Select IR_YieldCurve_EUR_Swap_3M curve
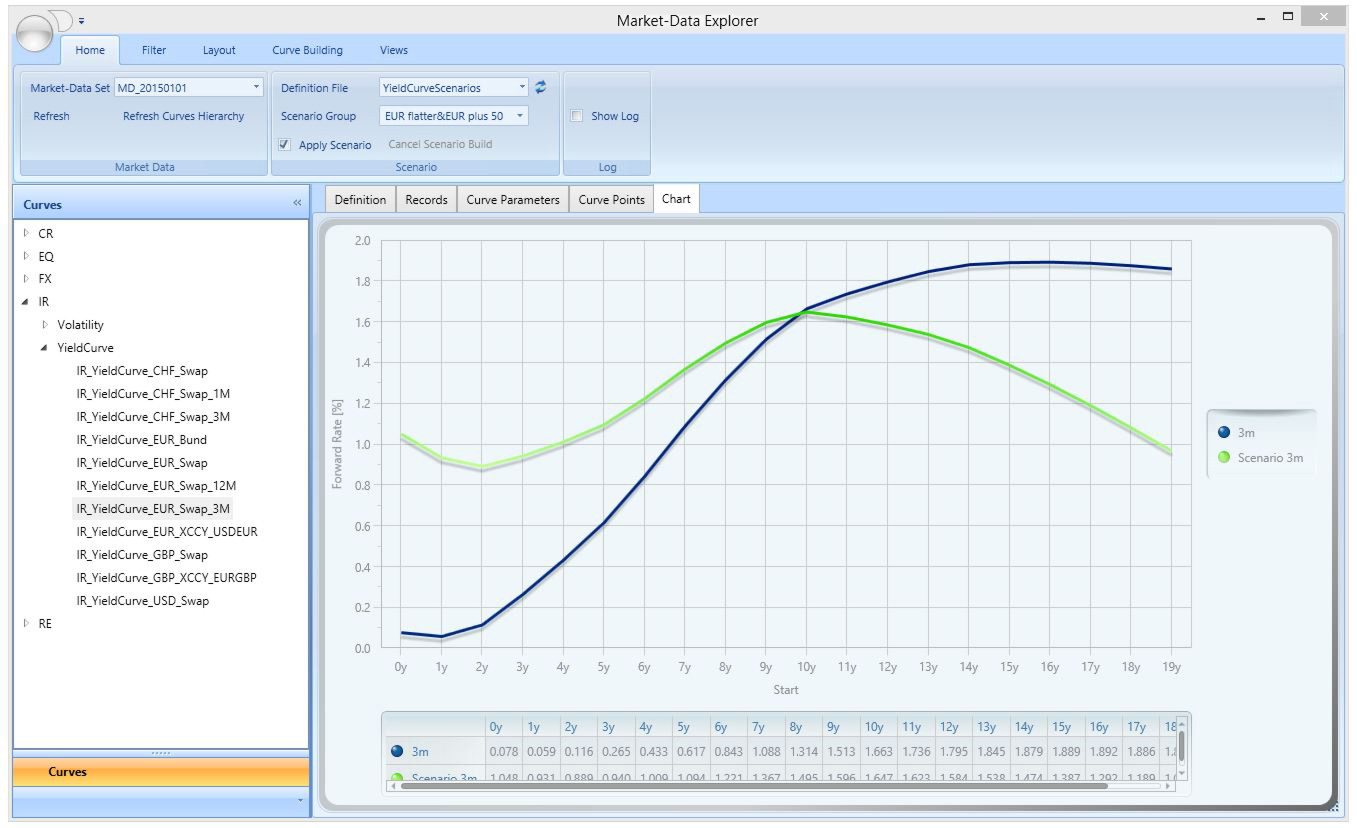This screenshot has width=1357, height=828. click(x=153, y=509)
